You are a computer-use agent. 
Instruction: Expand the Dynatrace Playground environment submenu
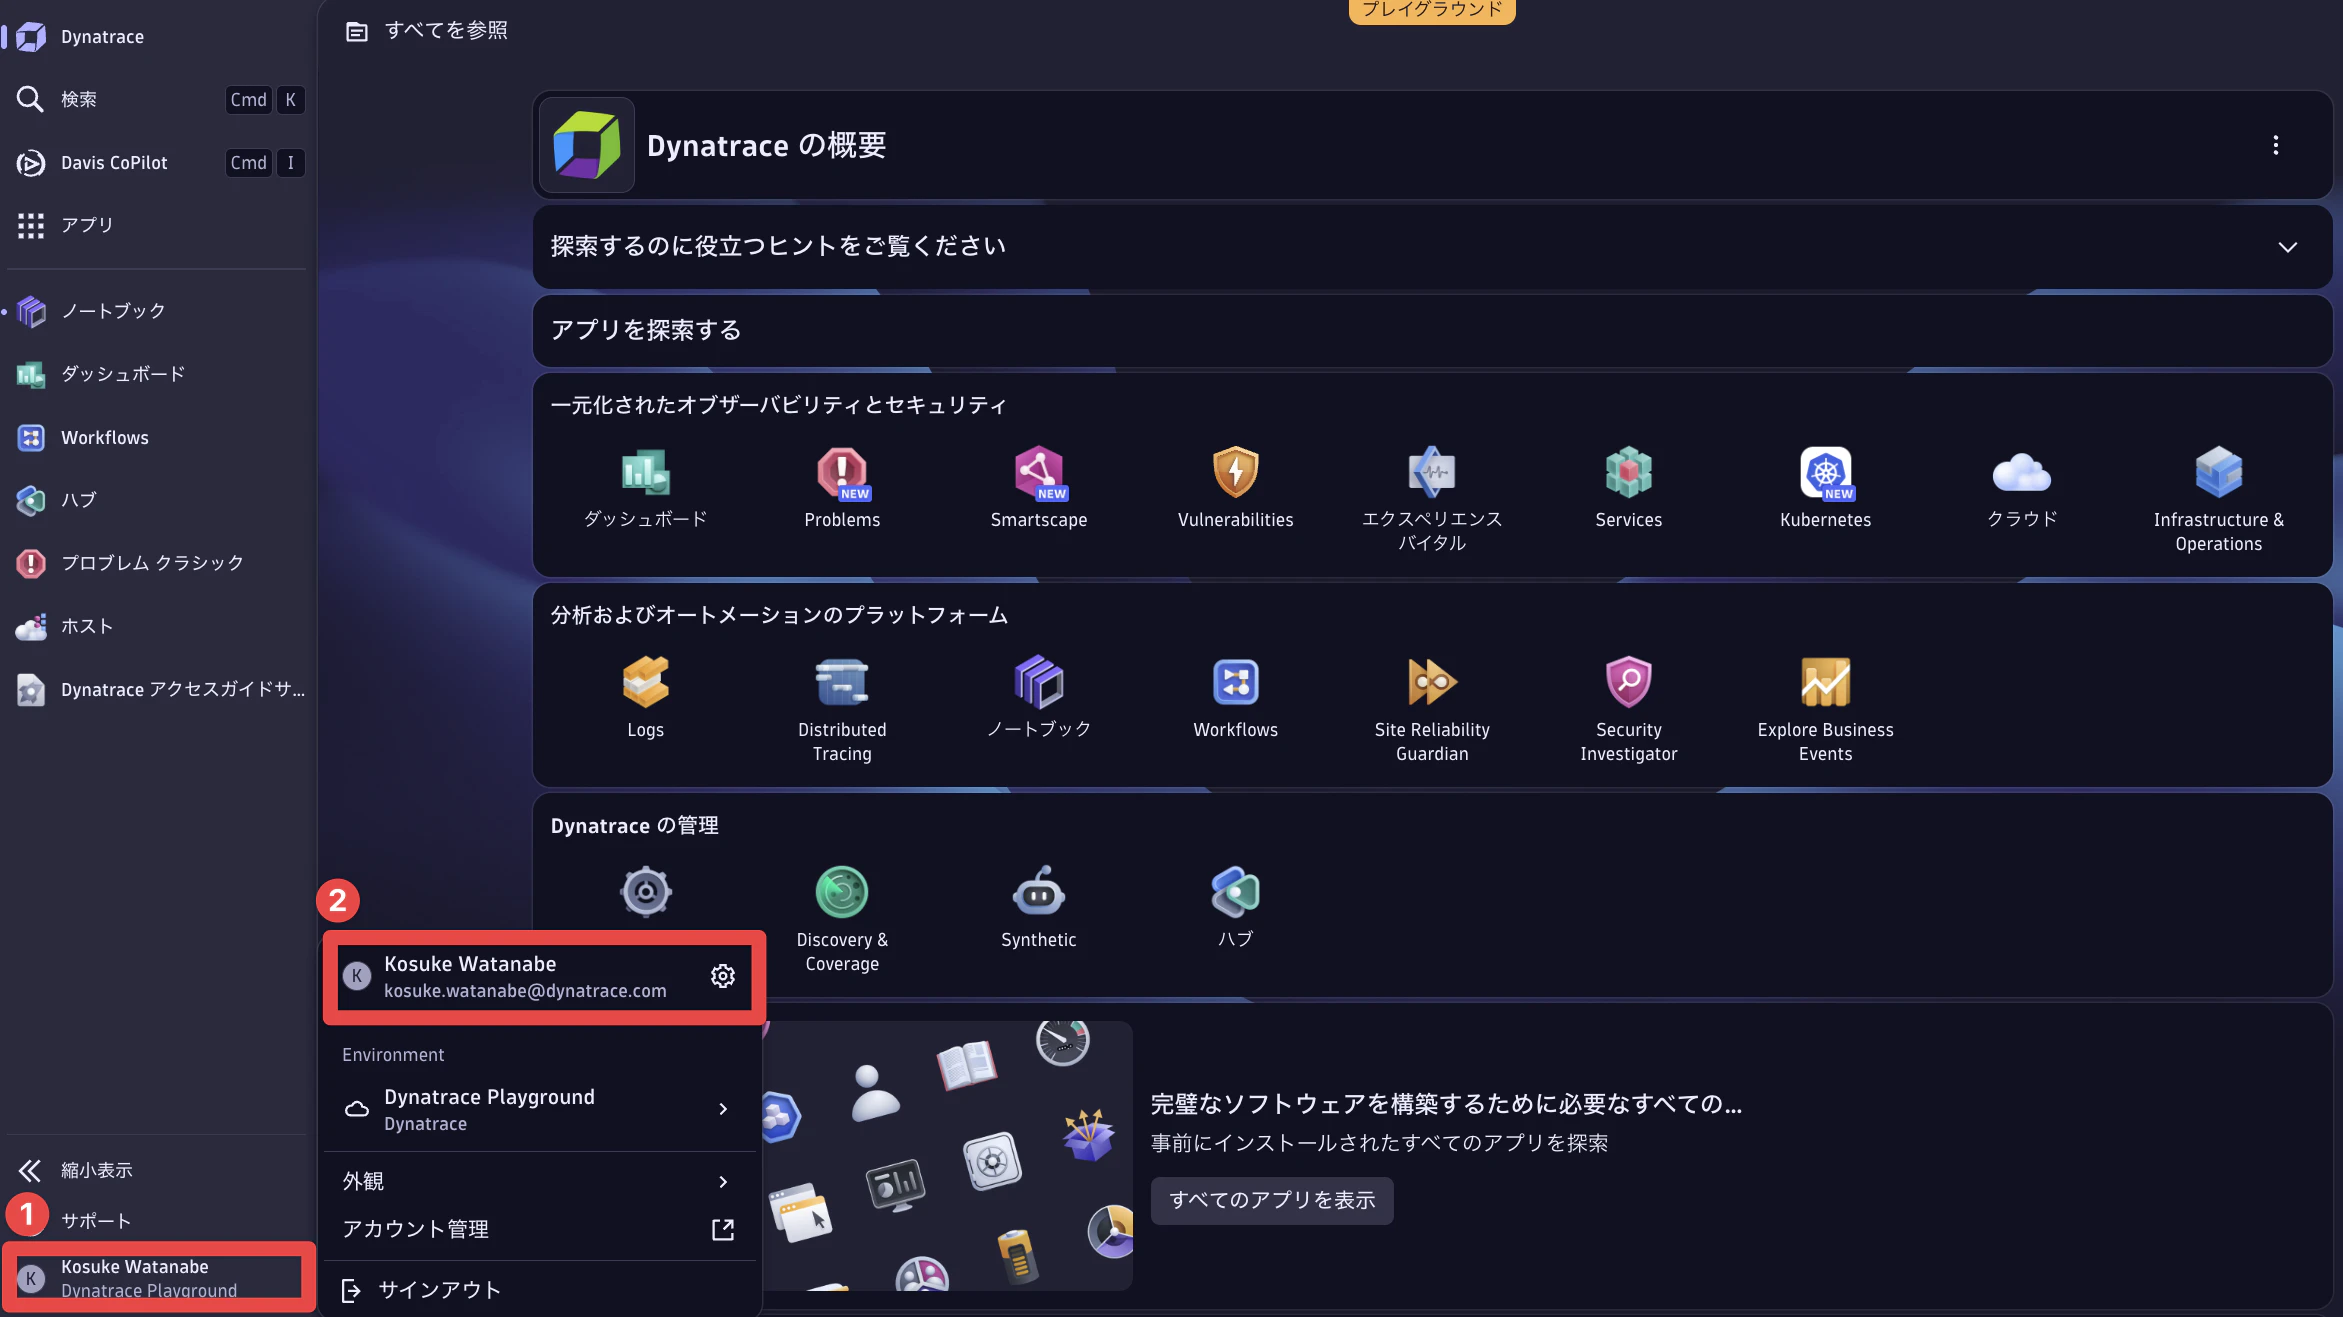point(540,1109)
